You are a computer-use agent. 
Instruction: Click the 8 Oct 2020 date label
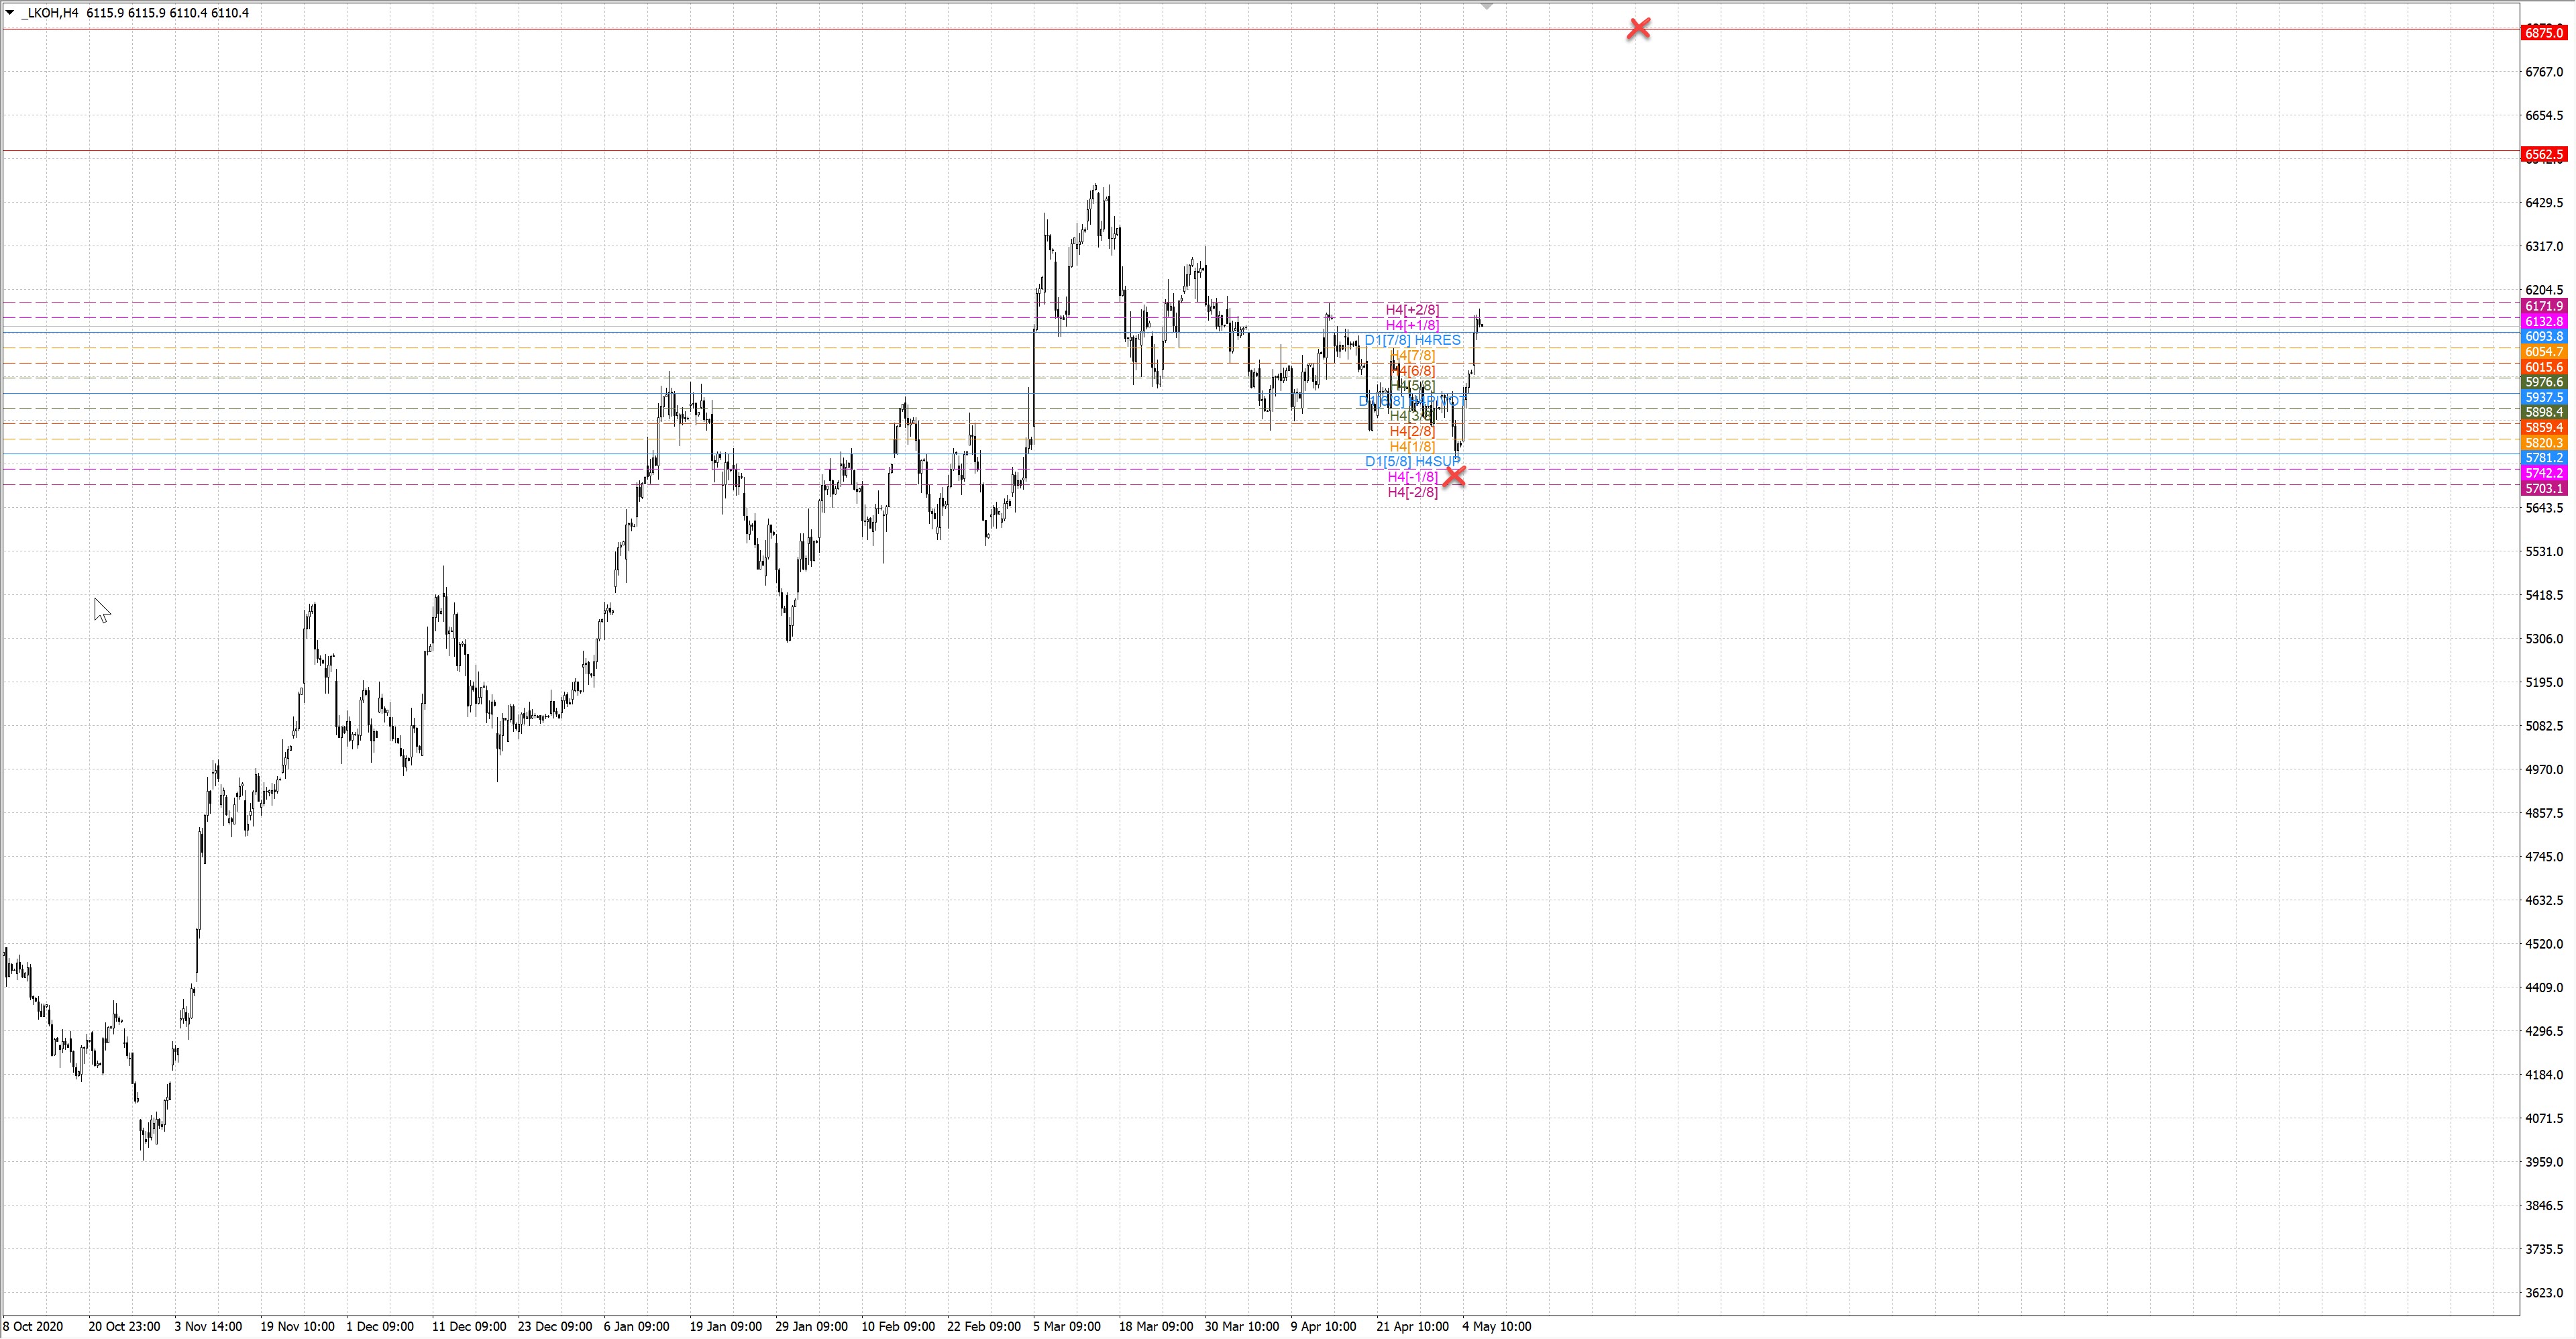[x=34, y=1326]
